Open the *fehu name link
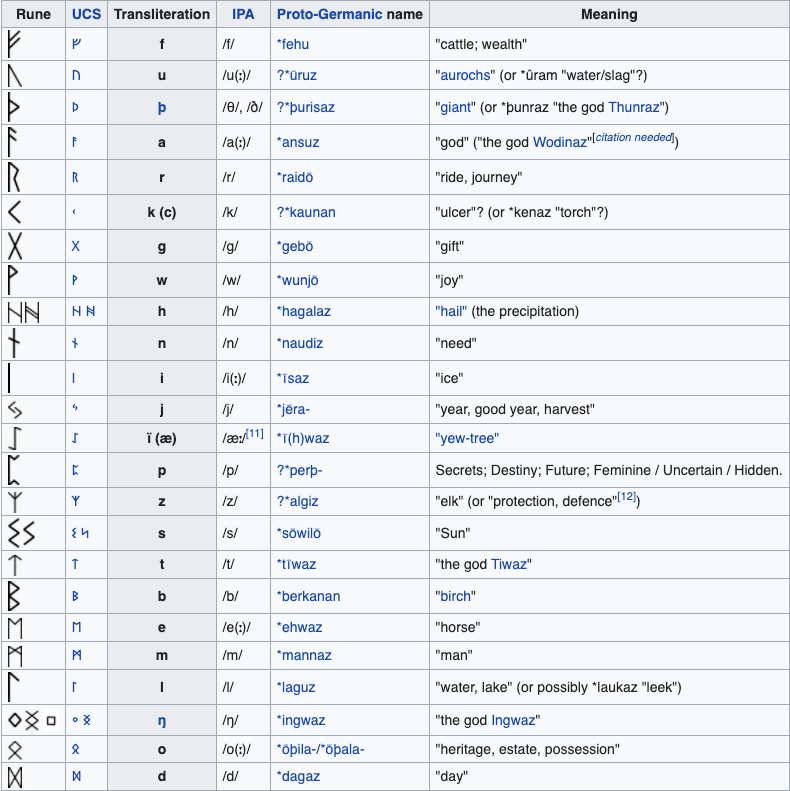The image size is (790, 791). (299, 44)
